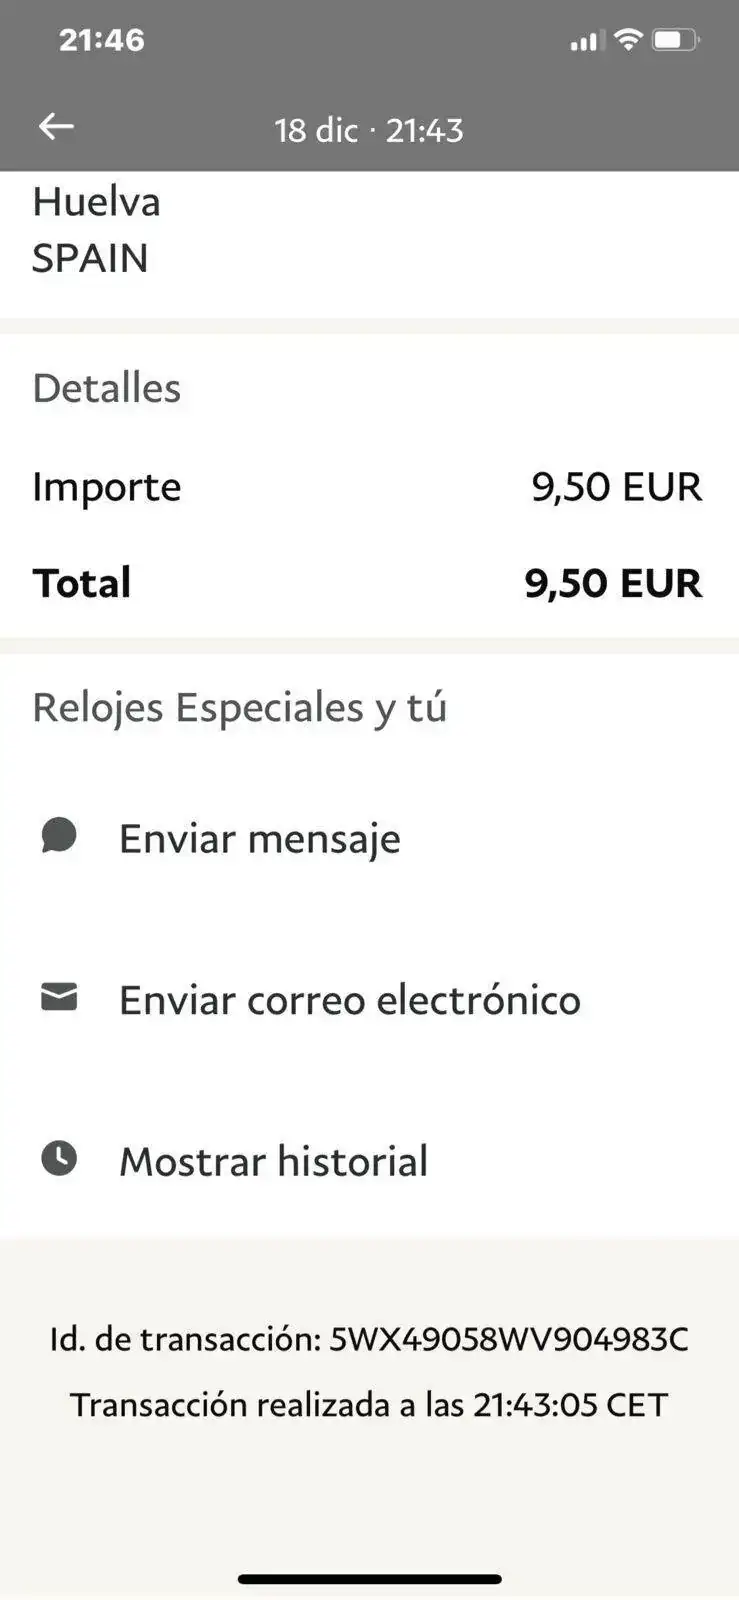739x1600 pixels.
Task: Tap the Wi-Fi status icon
Action: click(x=628, y=40)
